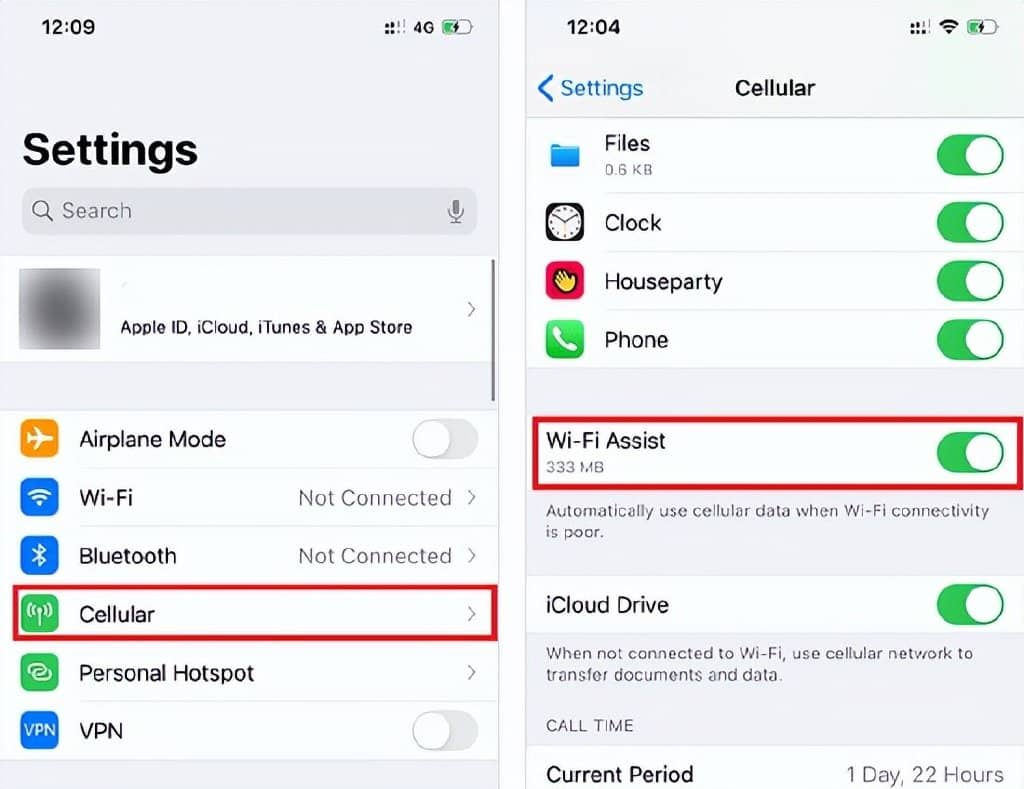This screenshot has height=789, width=1024.
Task: Tap the microphone icon in search bar
Action: 456,211
